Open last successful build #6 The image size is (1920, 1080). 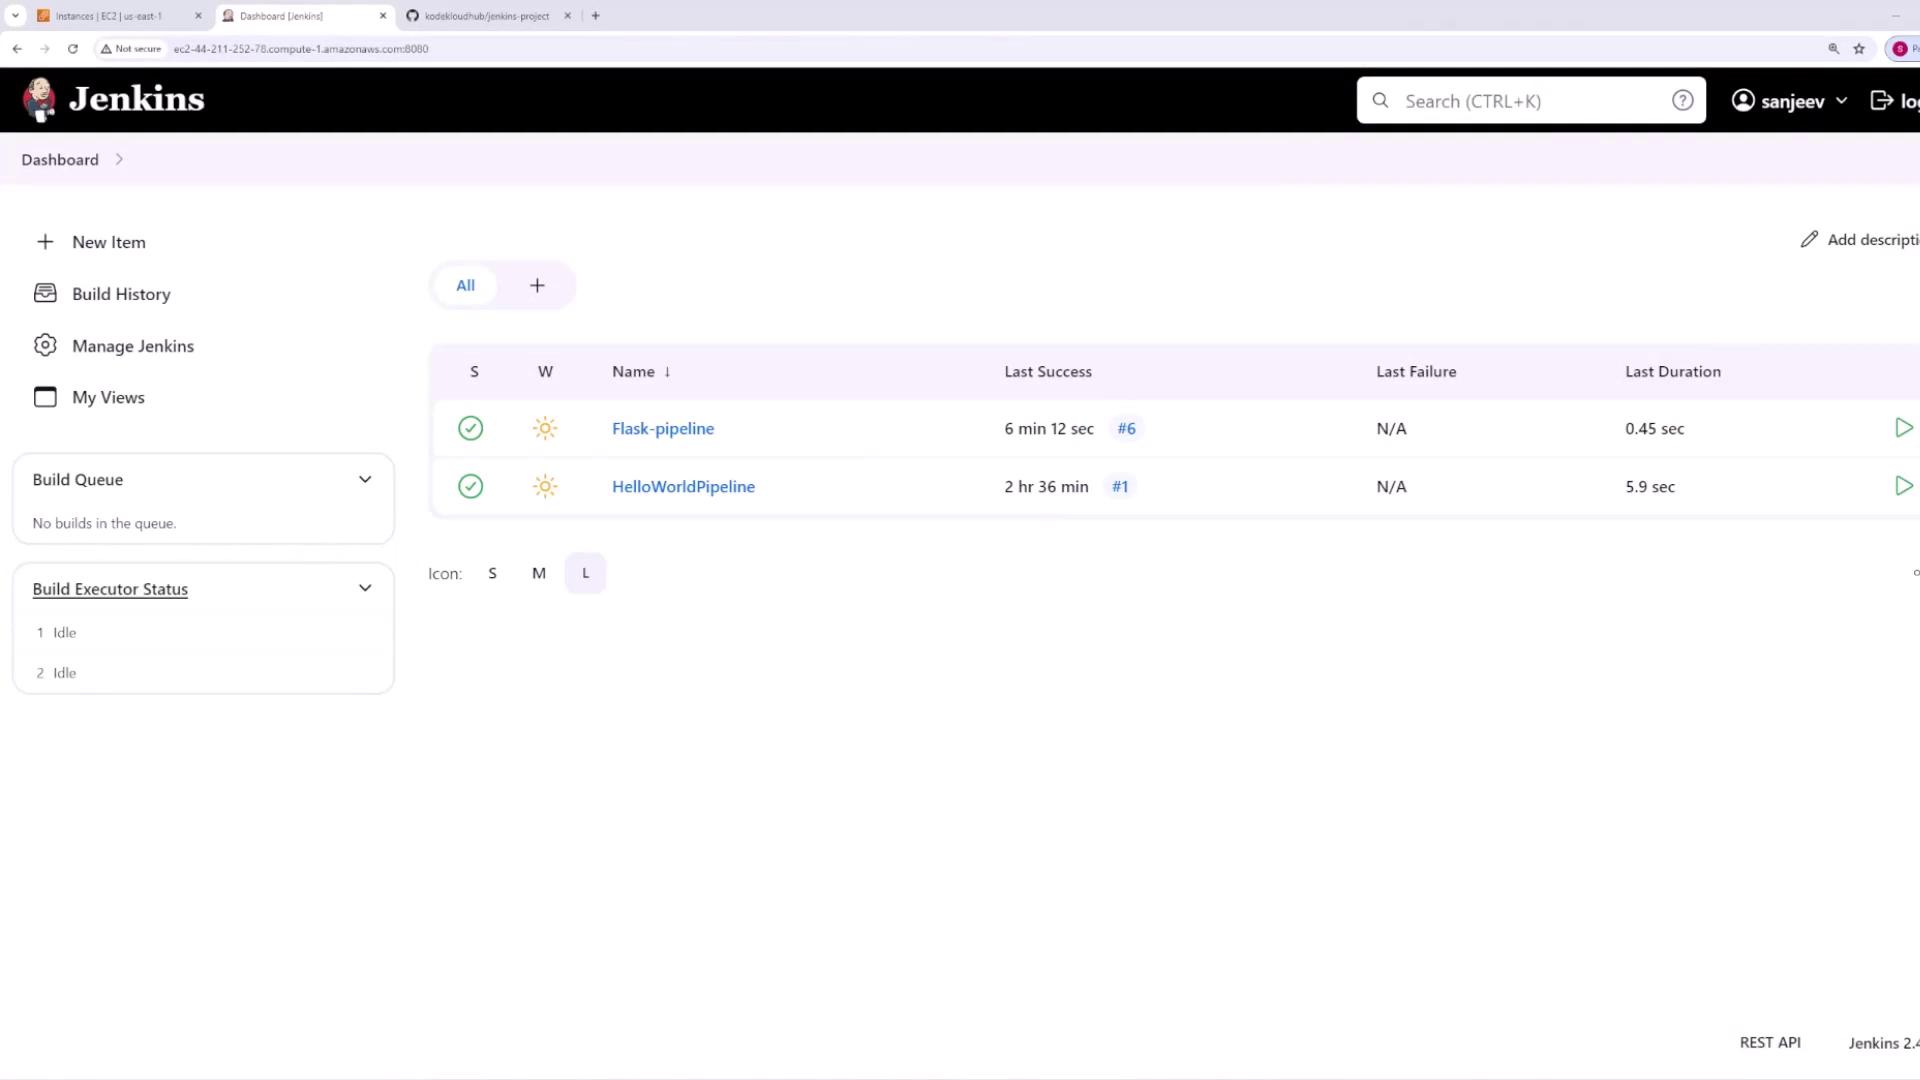tap(1126, 428)
